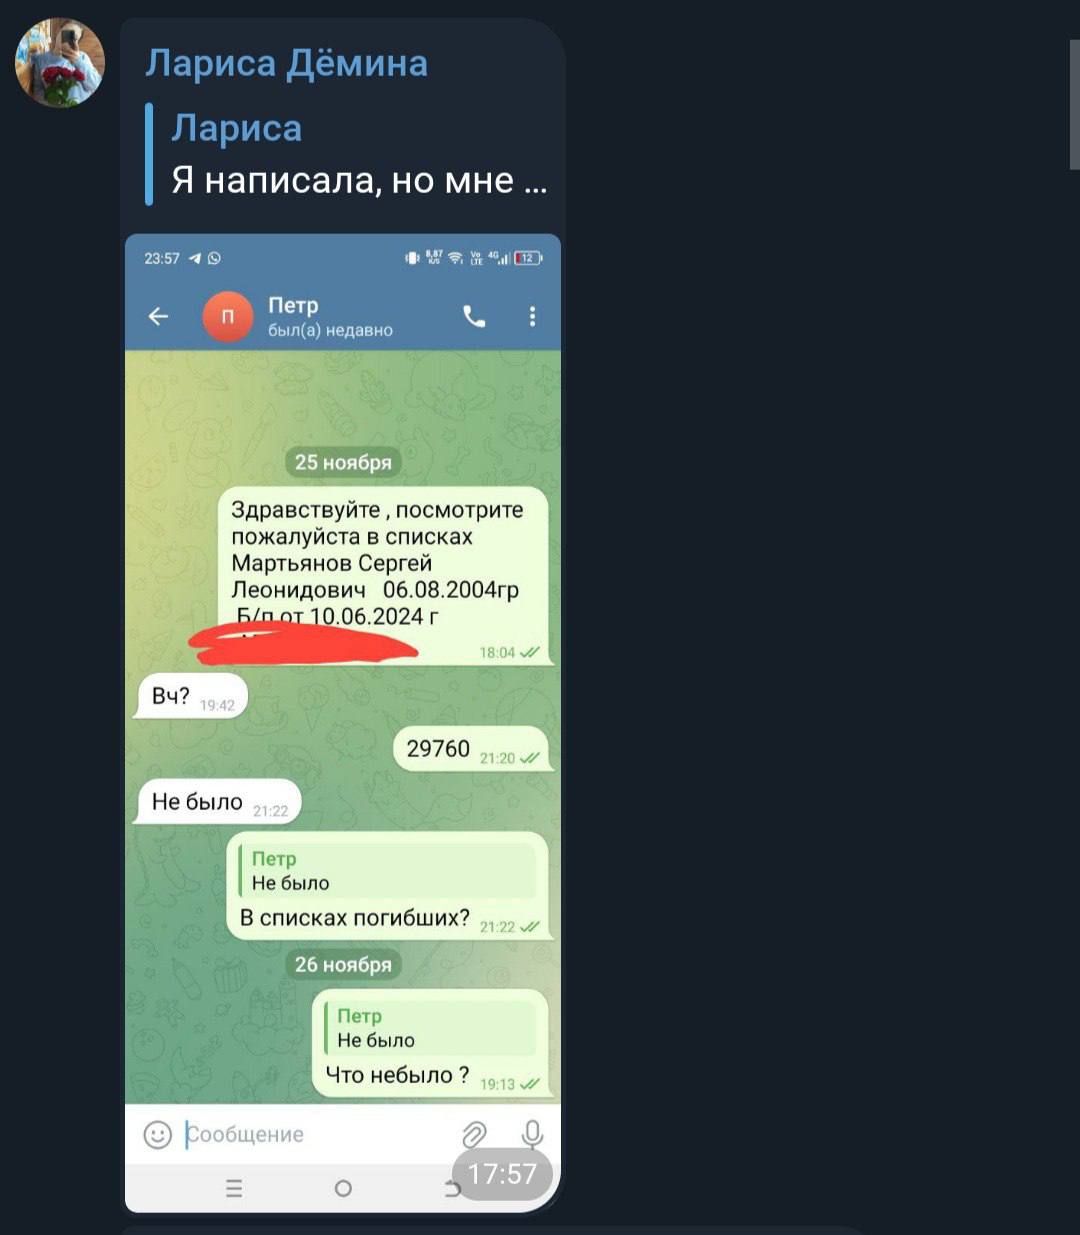Tap the Android home circle button

click(343, 1188)
